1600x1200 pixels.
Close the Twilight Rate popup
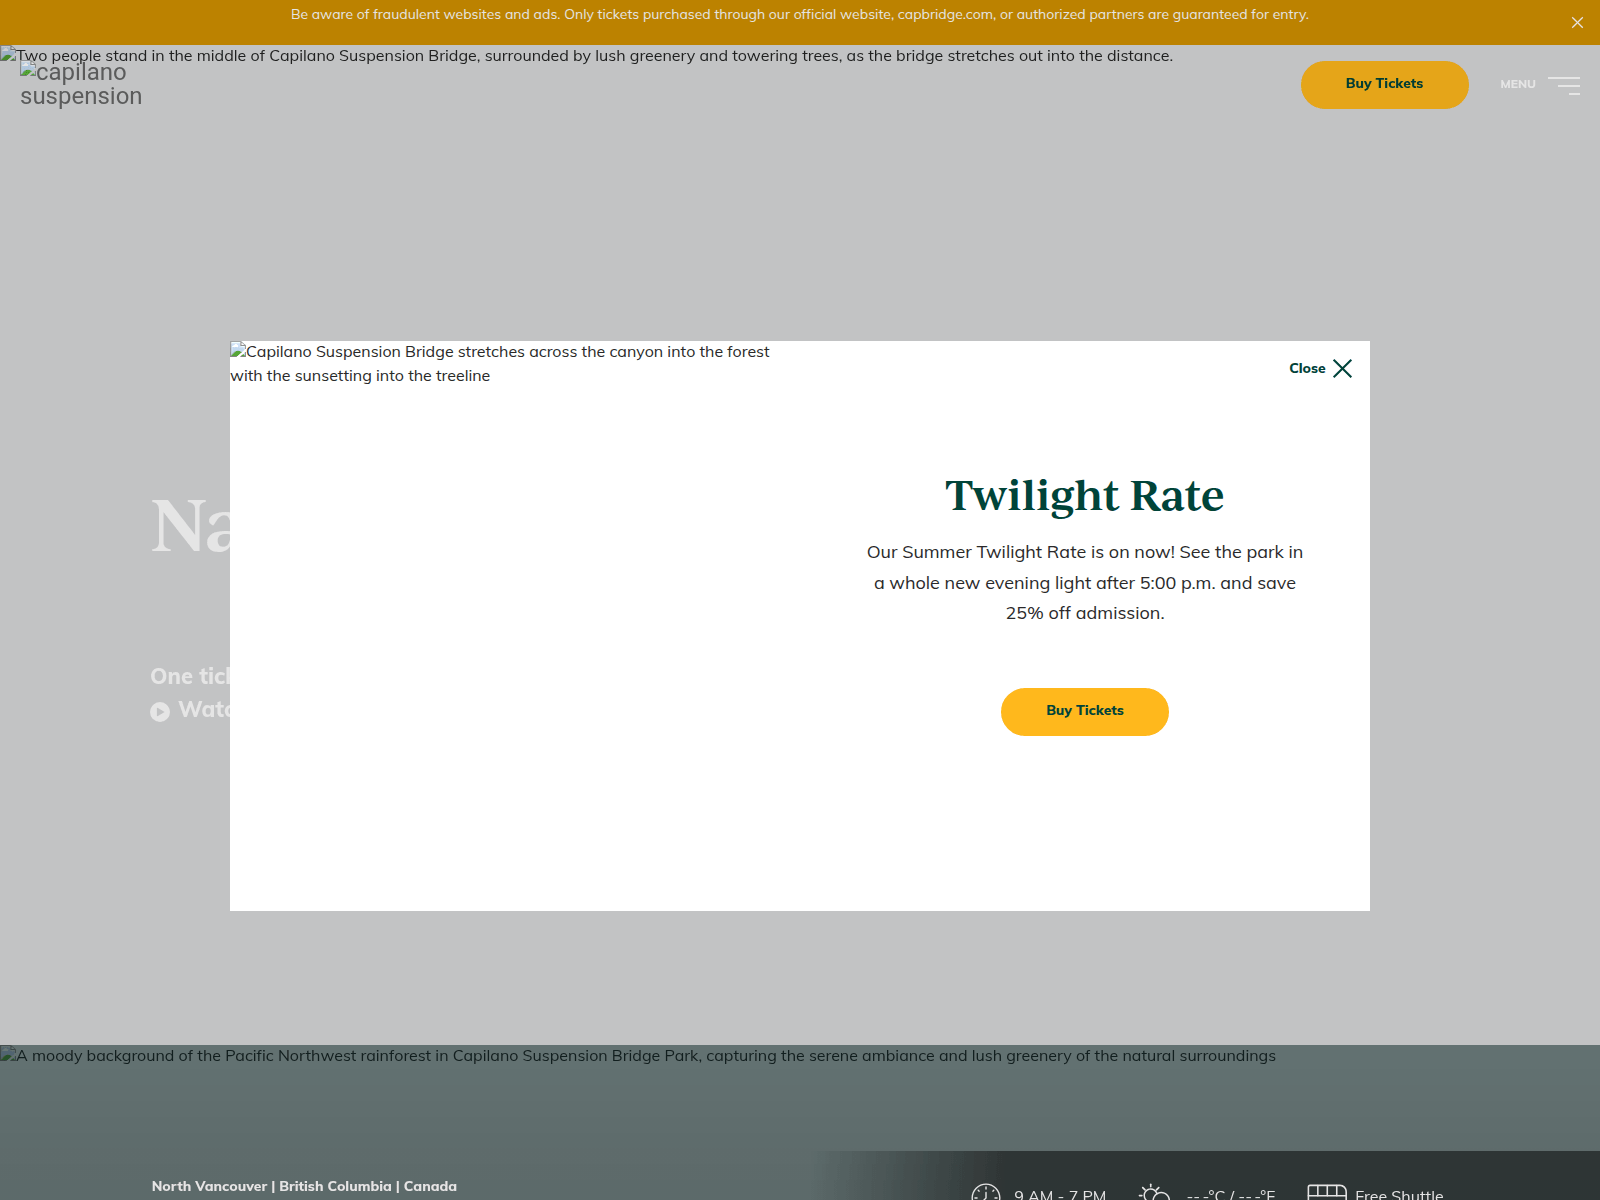tap(1320, 368)
